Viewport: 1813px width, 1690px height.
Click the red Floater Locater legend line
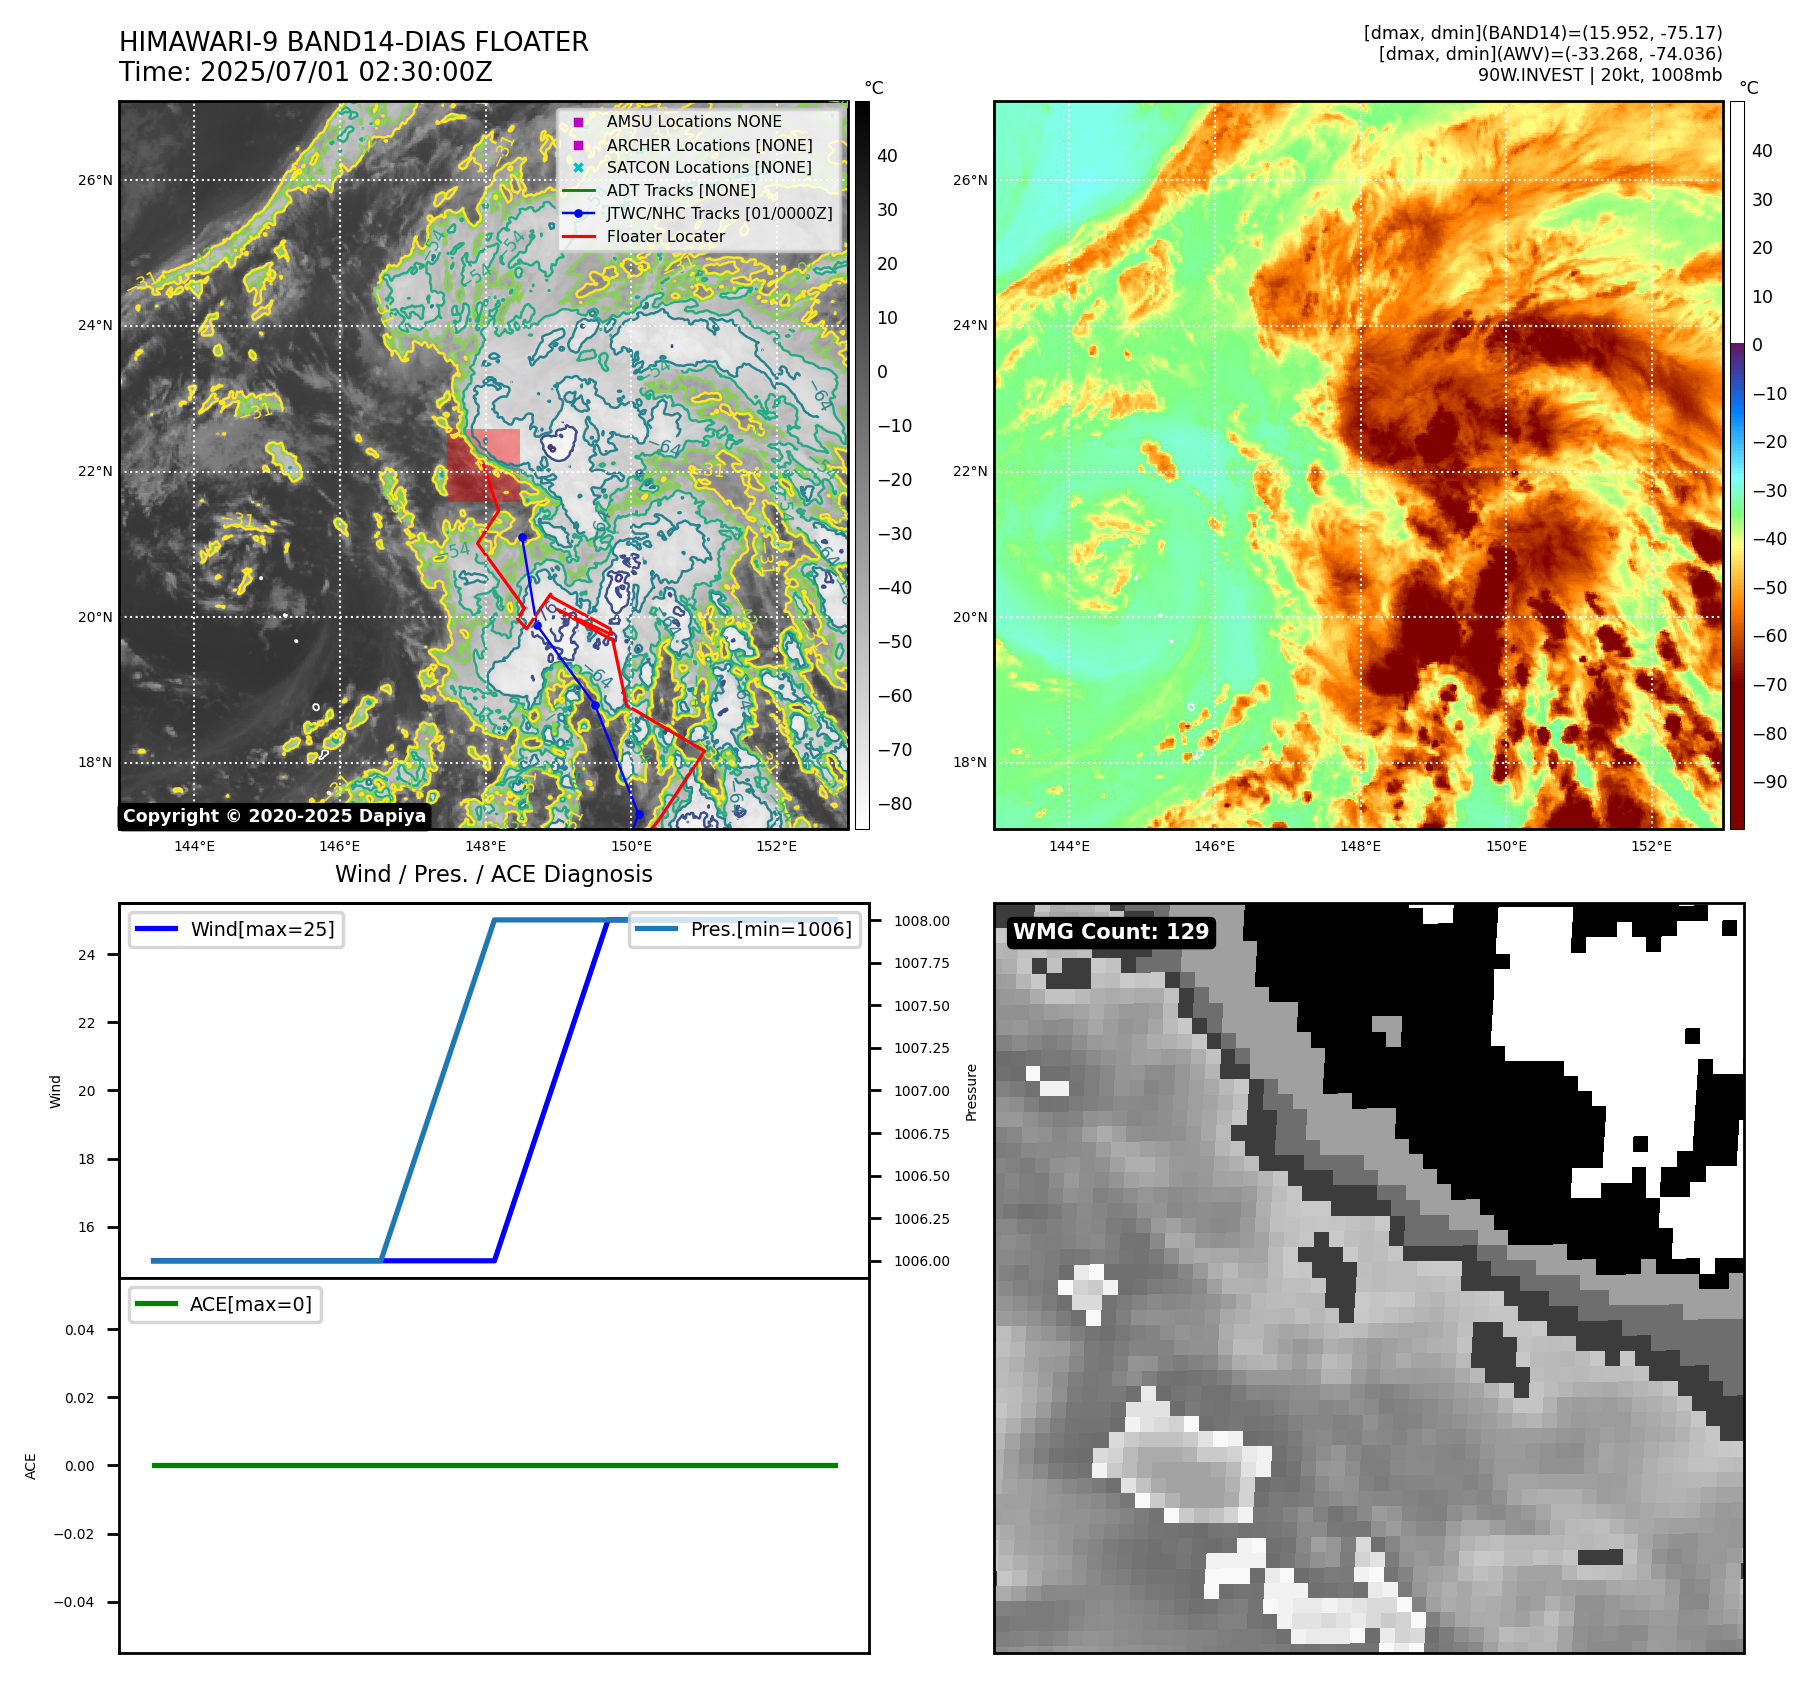[x=578, y=237]
